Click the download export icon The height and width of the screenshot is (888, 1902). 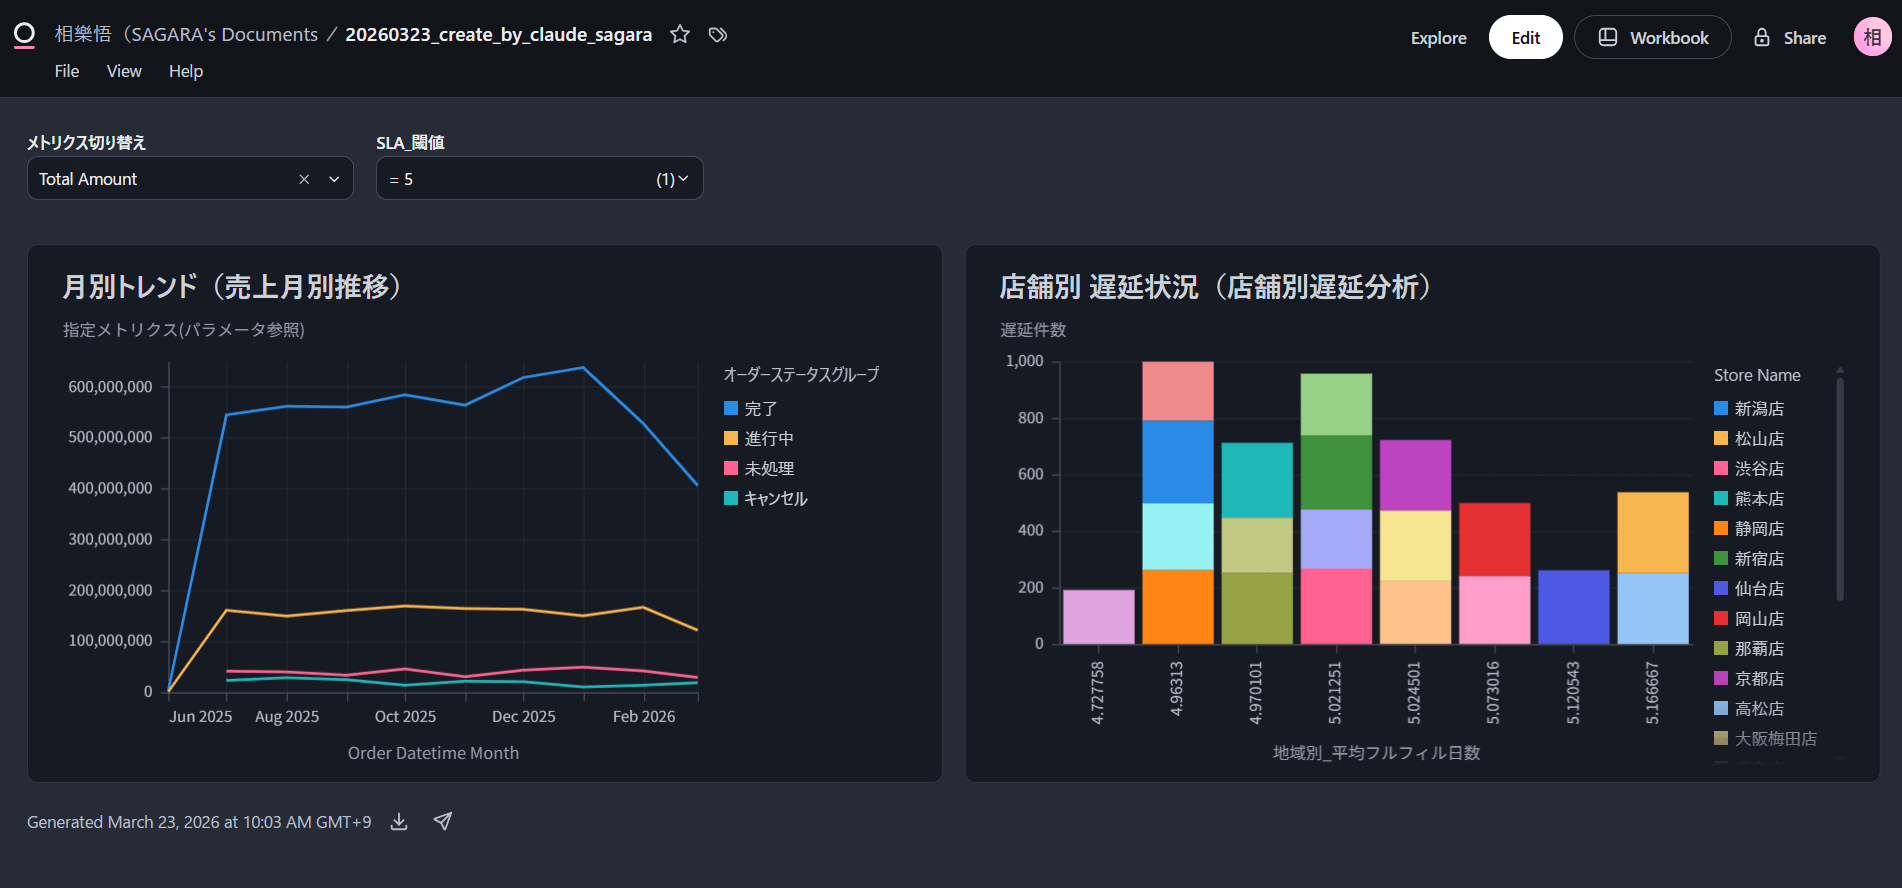399,822
